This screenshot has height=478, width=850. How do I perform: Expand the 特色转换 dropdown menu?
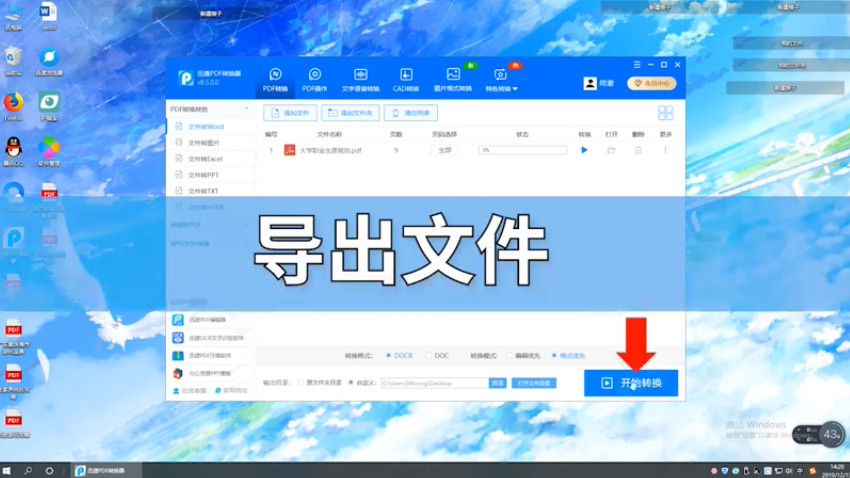point(501,80)
